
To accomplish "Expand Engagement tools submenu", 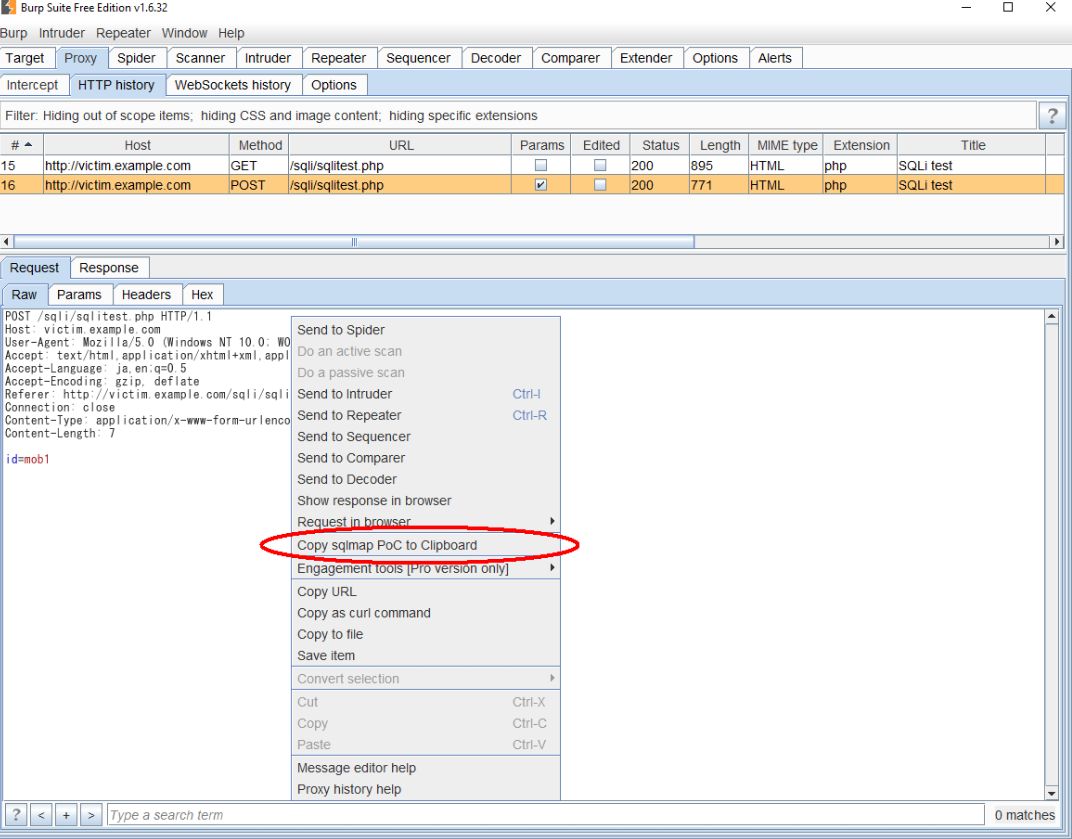I will 425,568.
